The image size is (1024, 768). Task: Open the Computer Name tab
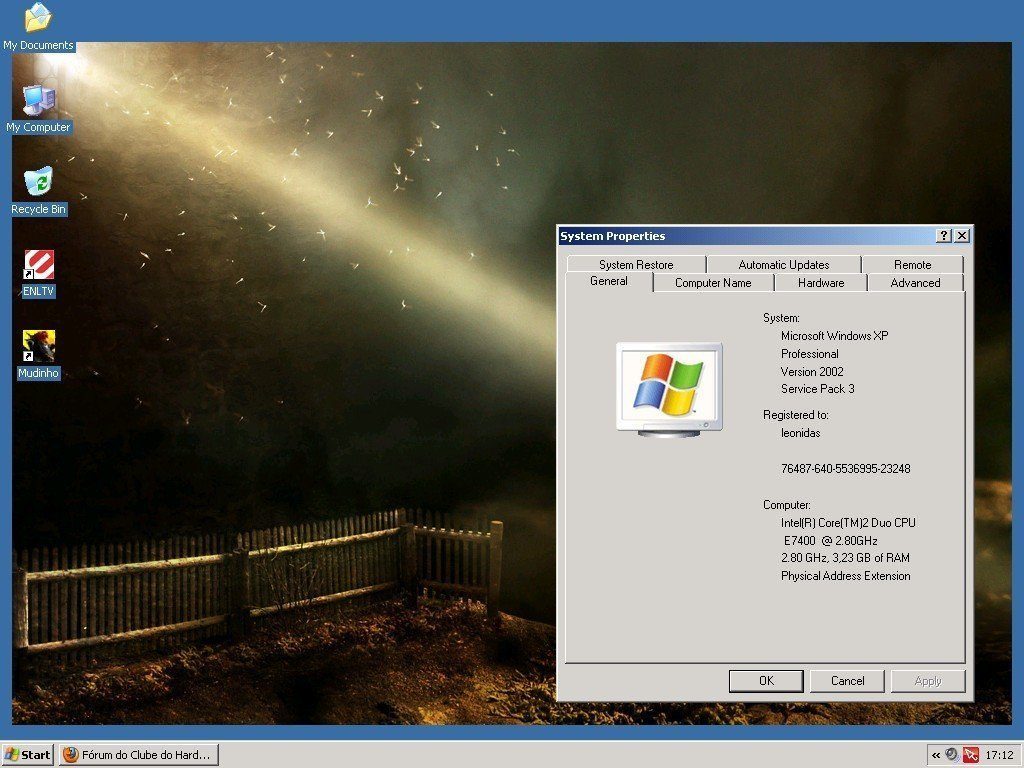tap(713, 283)
